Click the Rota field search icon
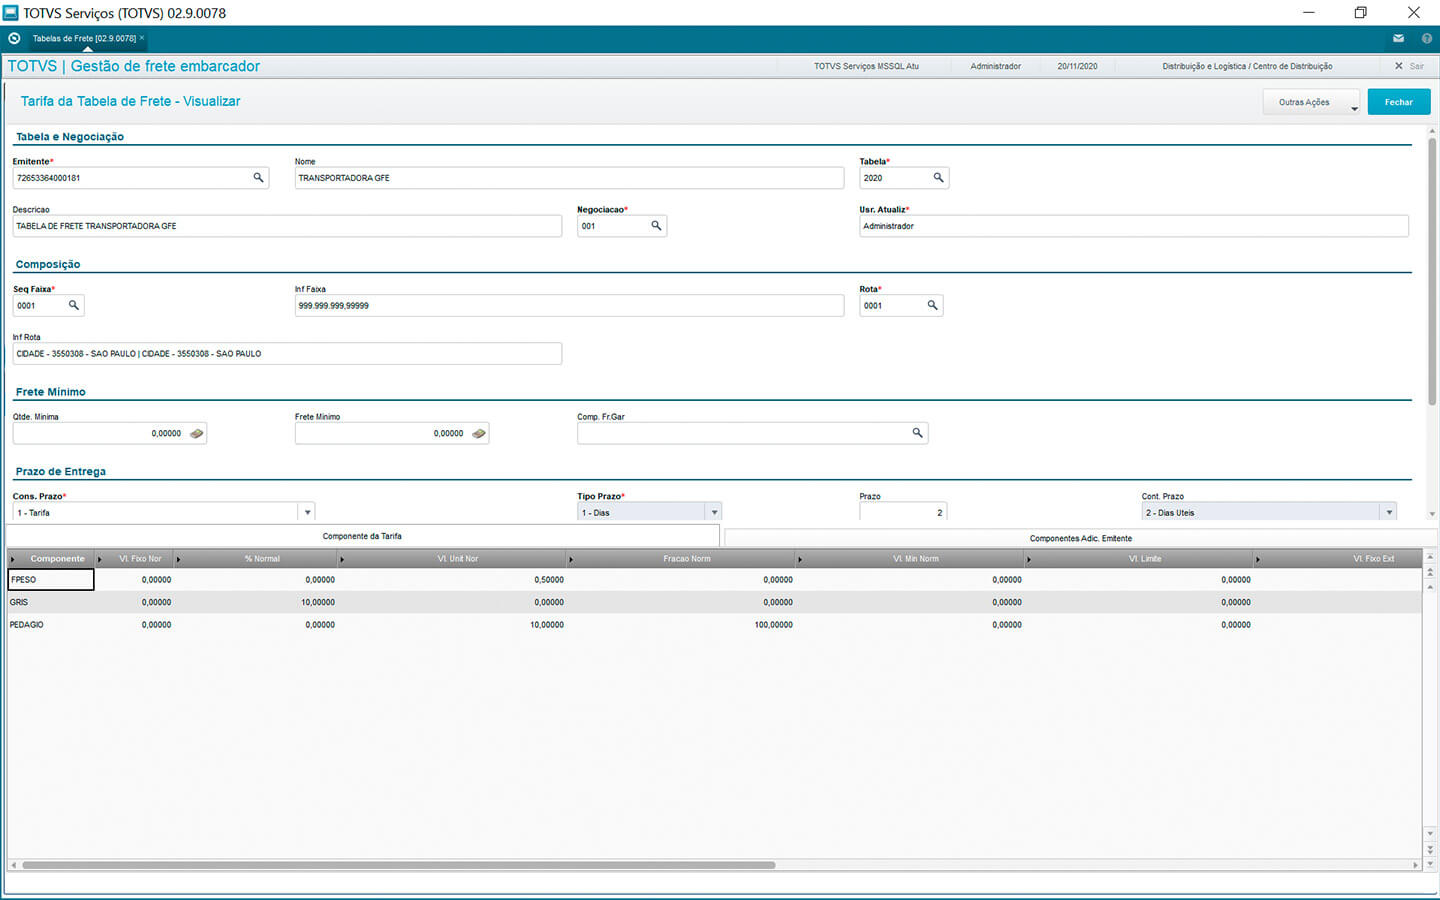 click(x=932, y=306)
